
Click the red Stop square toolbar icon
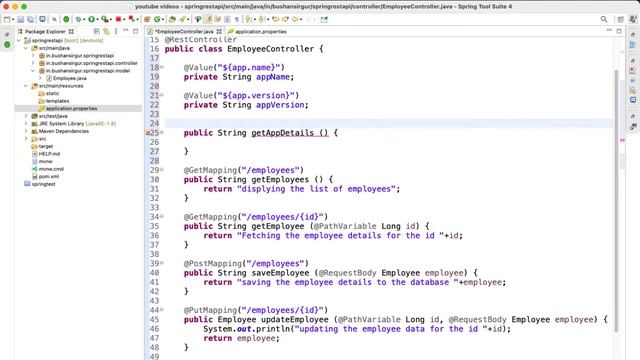point(118,19)
